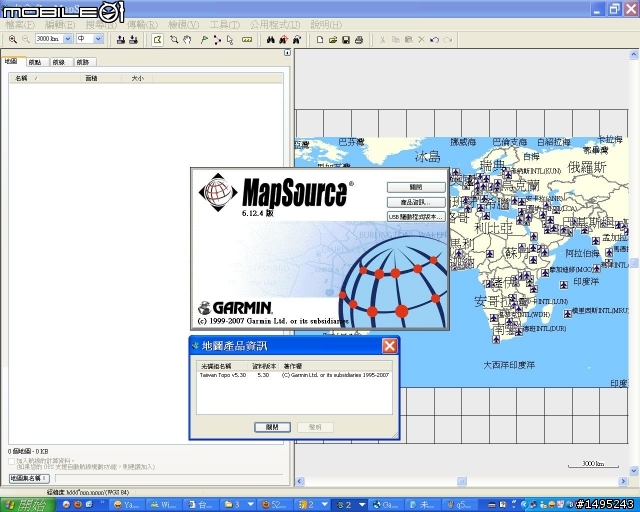Collapse the left panel with small arrow button
This screenshot has height=512, width=640.
click(287, 53)
